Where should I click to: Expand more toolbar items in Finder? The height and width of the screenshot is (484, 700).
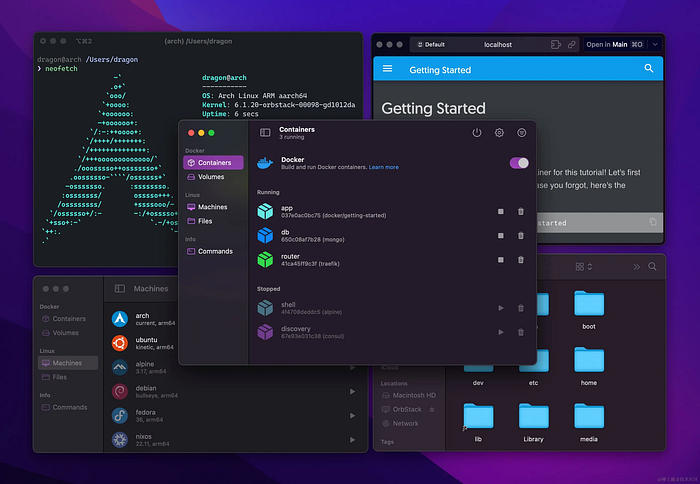click(x=636, y=267)
